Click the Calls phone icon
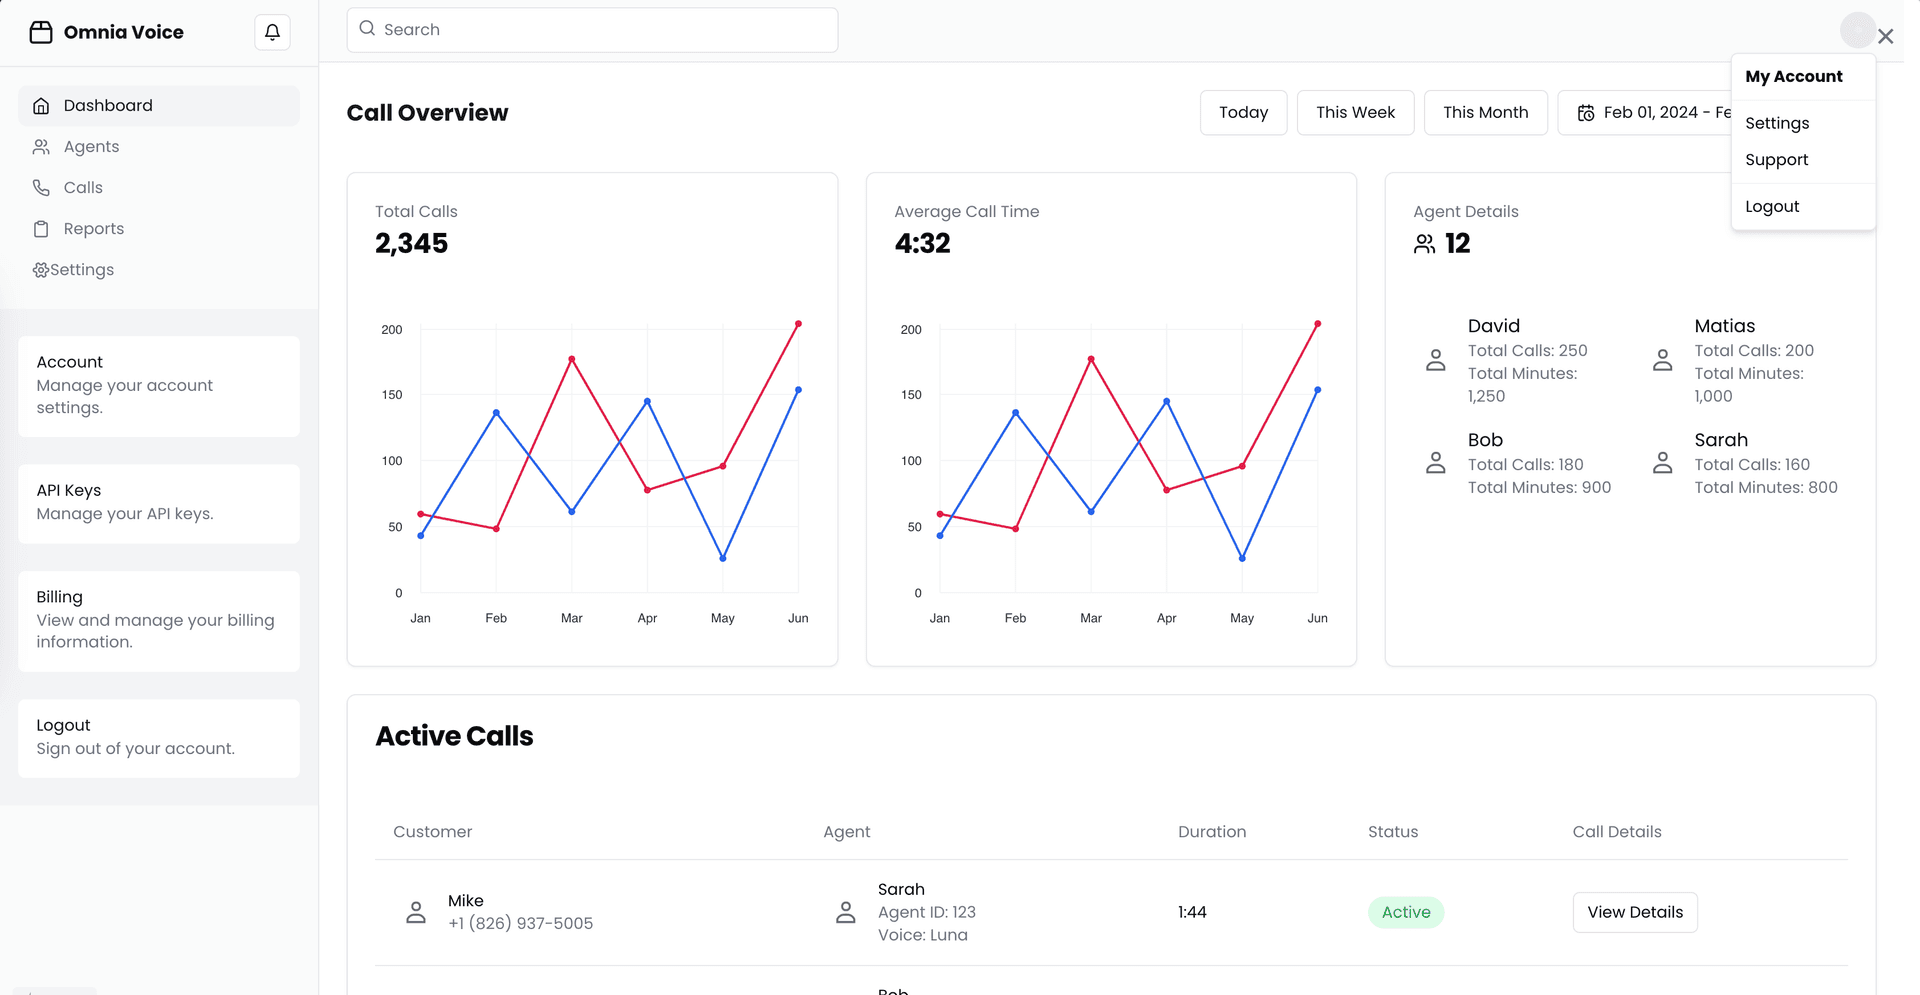The width and height of the screenshot is (1920, 995). coord(41,188)
